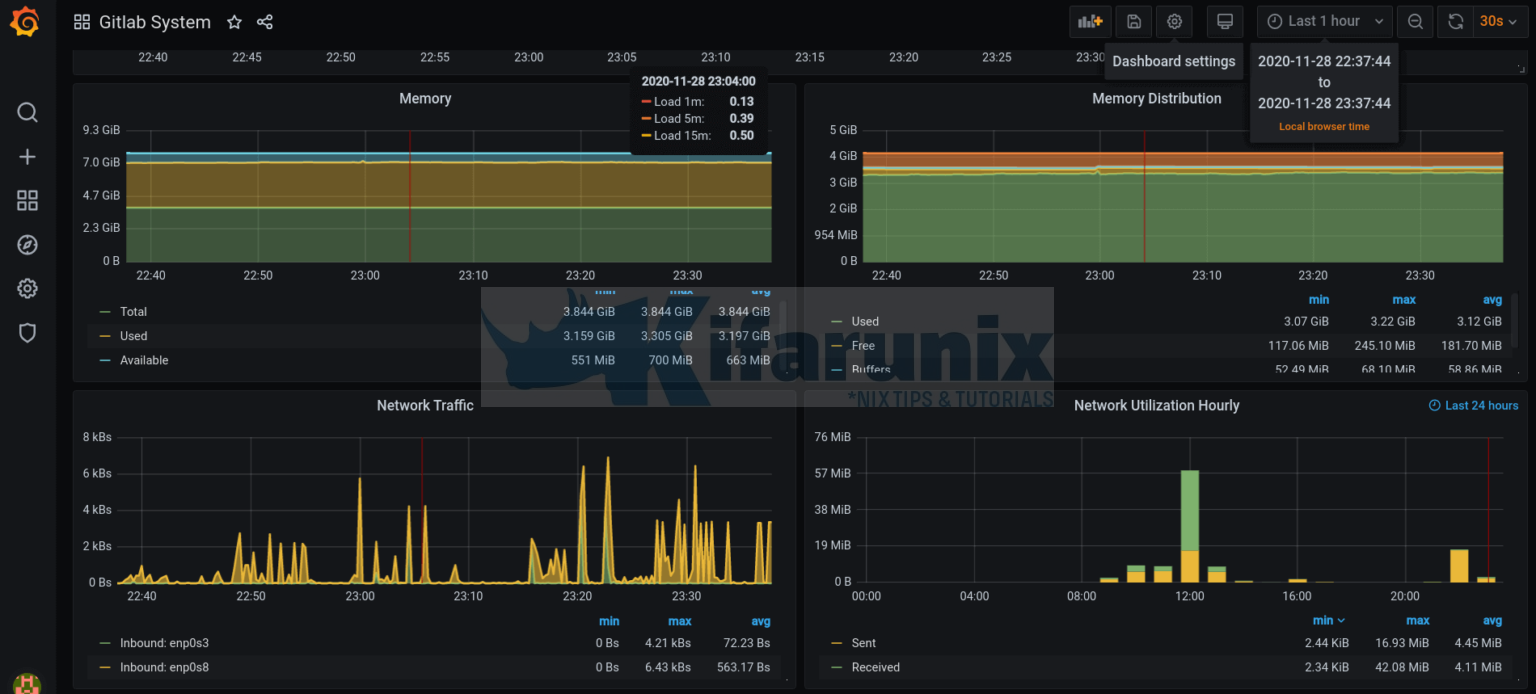The width and height of the screenshot is (1536, 694).
Task: Click the Grafana logo home icon
Action: click(25, 22)
